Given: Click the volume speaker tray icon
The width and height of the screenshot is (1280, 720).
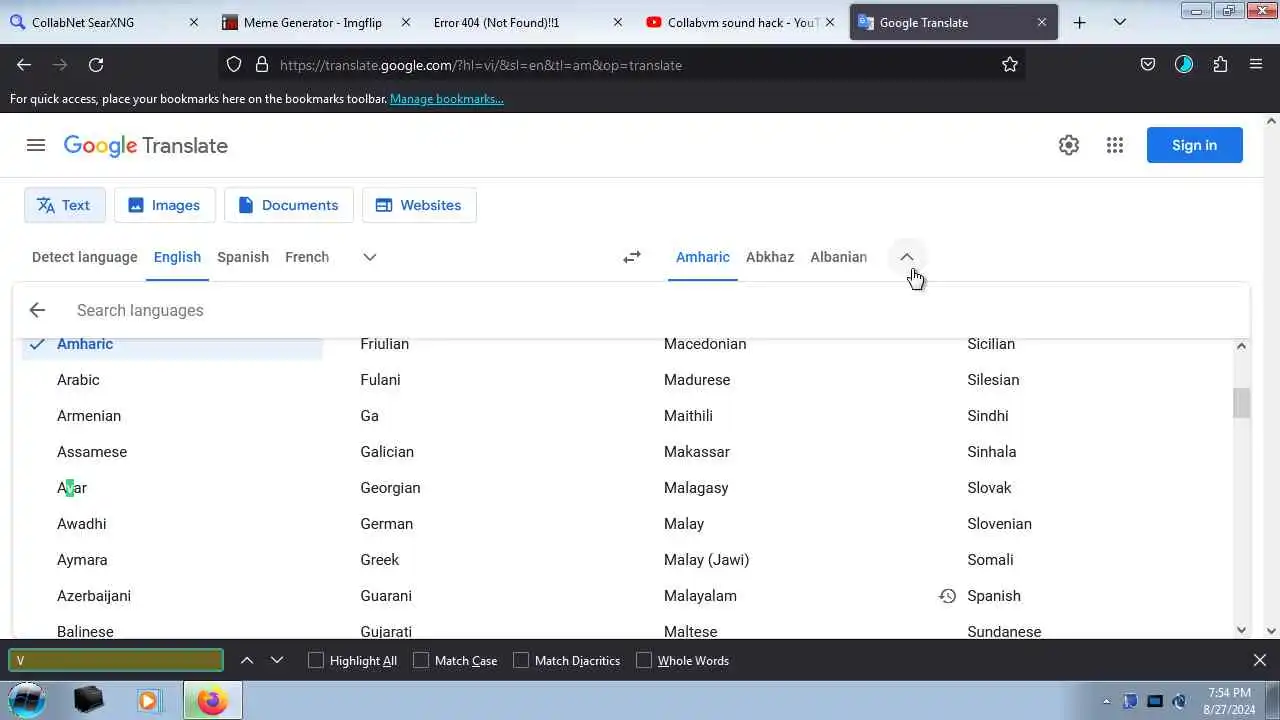Looking at the screenshot, I should coord(1179,701).
